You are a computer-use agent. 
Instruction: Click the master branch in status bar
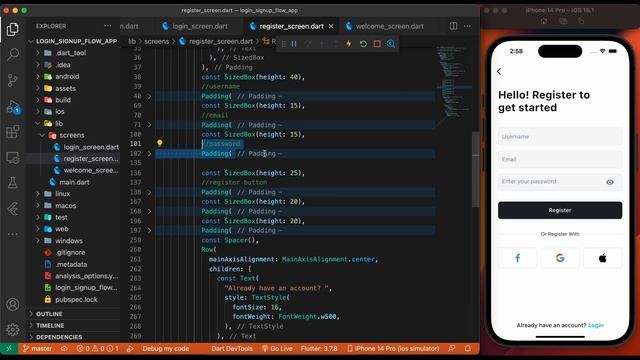[x=37, y=349]
